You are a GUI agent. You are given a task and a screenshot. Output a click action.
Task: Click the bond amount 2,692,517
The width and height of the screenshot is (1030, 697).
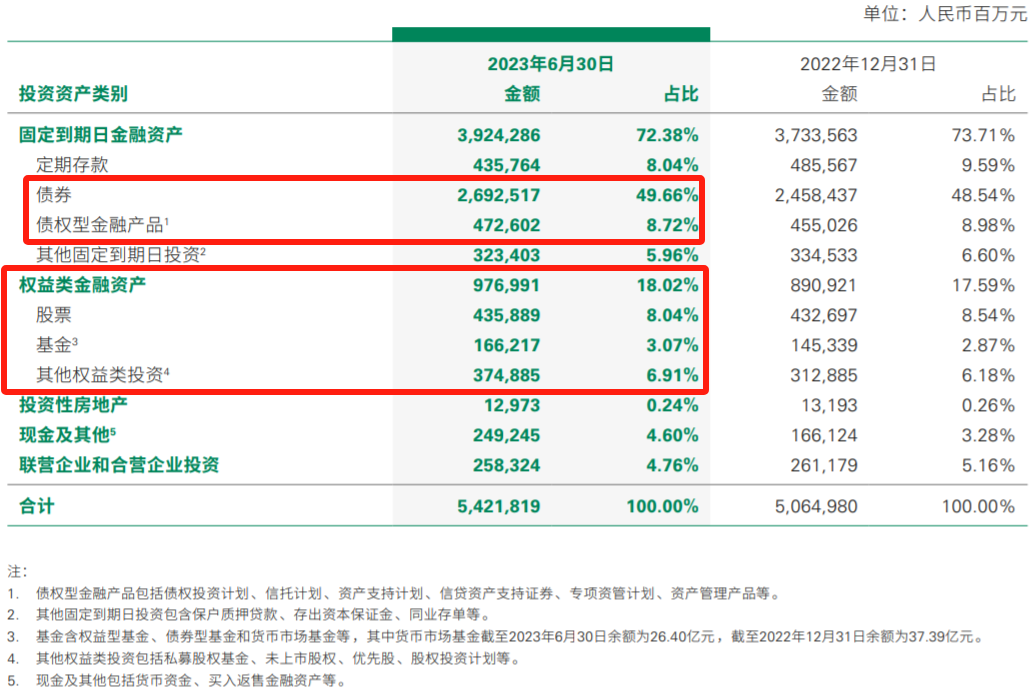[499, 195]
